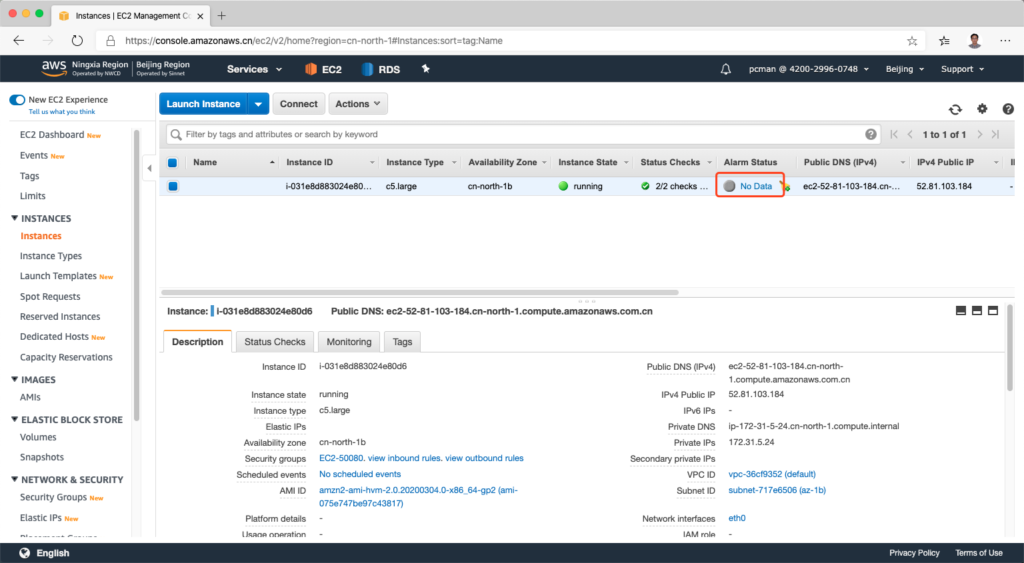Click the help question mark icon
This screenshot has height=563, width=1024.
1007,109
